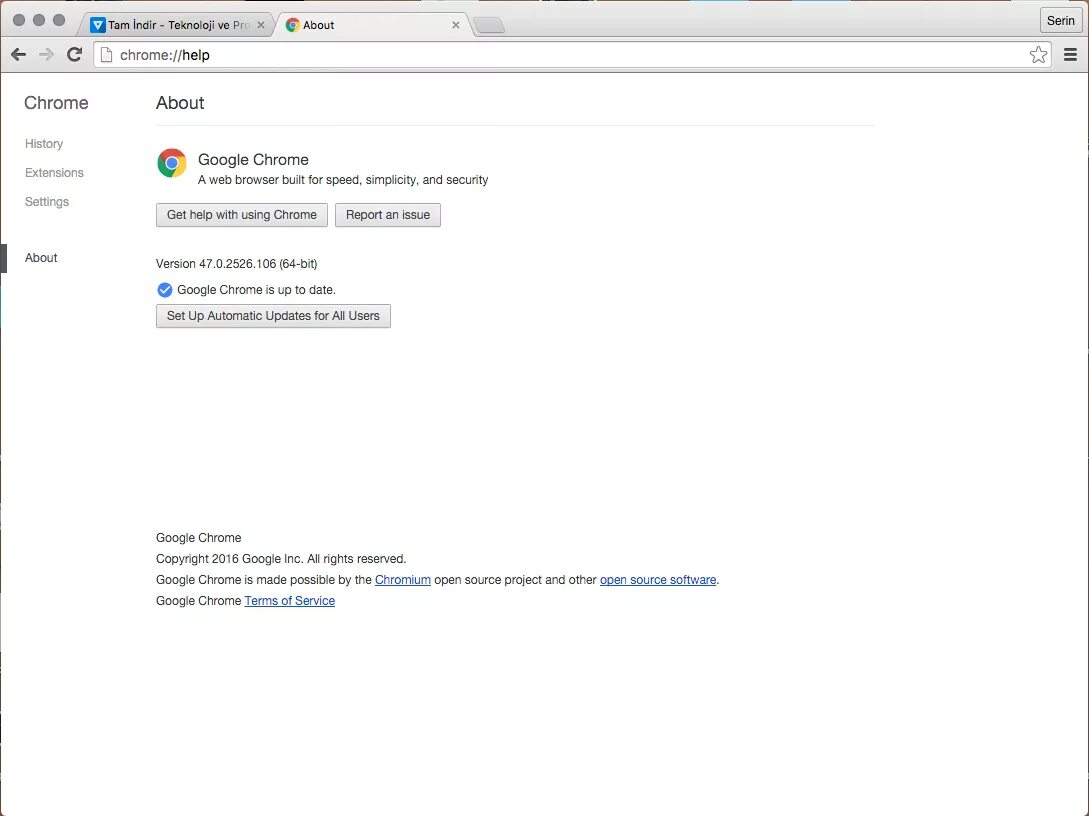The width and height of the screenshot is (1089, 816).
Task: Reload the current page
Action: coord(74,54)
